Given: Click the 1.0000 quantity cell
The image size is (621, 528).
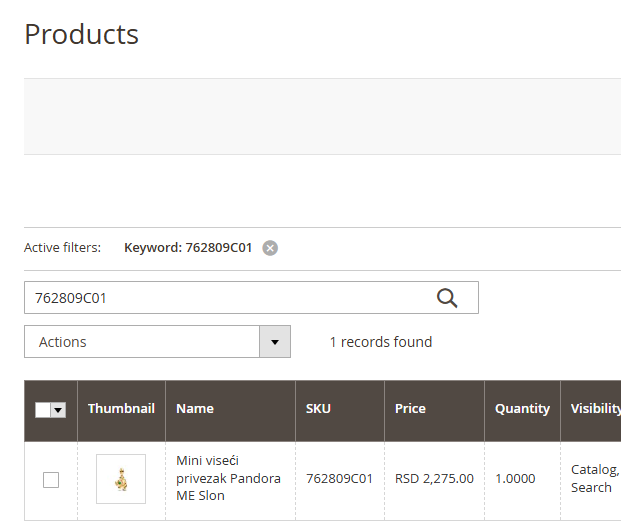Looking at the screenshot, I should 516,479.
